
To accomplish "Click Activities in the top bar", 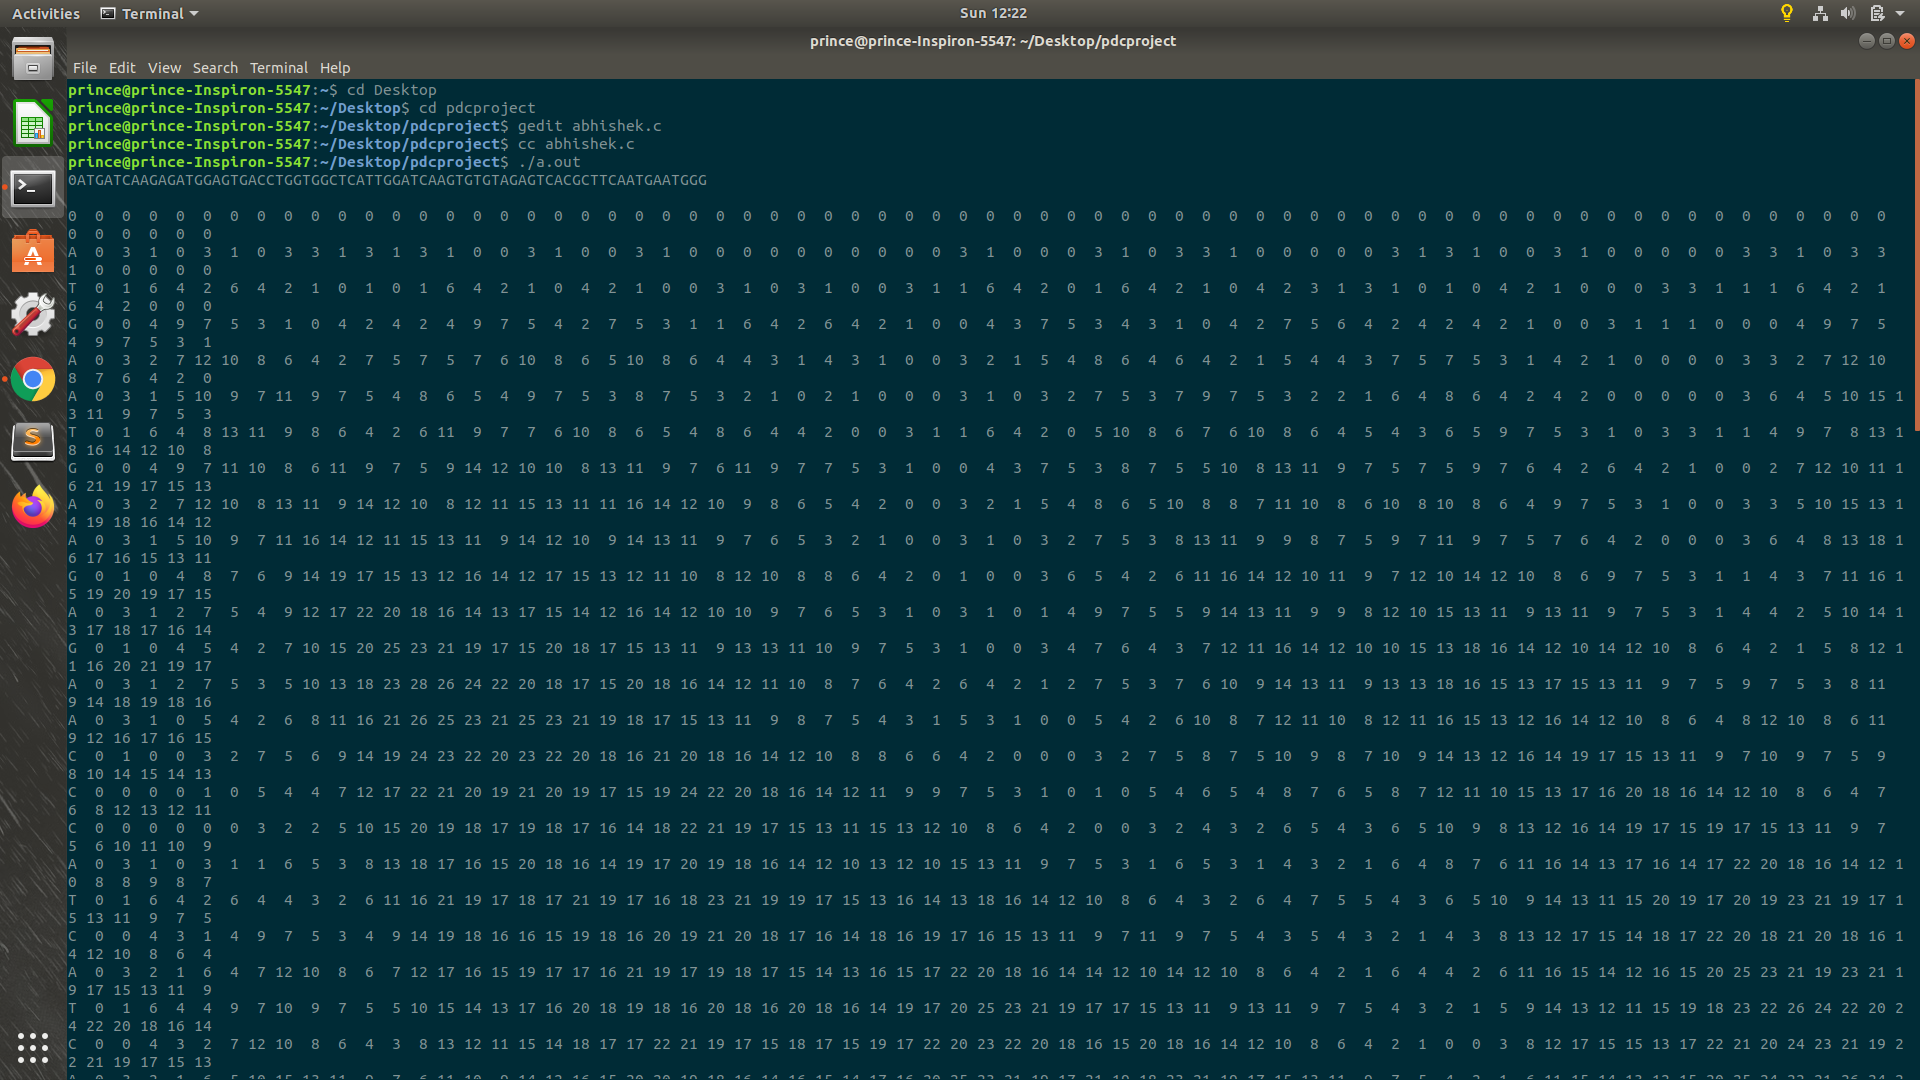I will (46, 13).
